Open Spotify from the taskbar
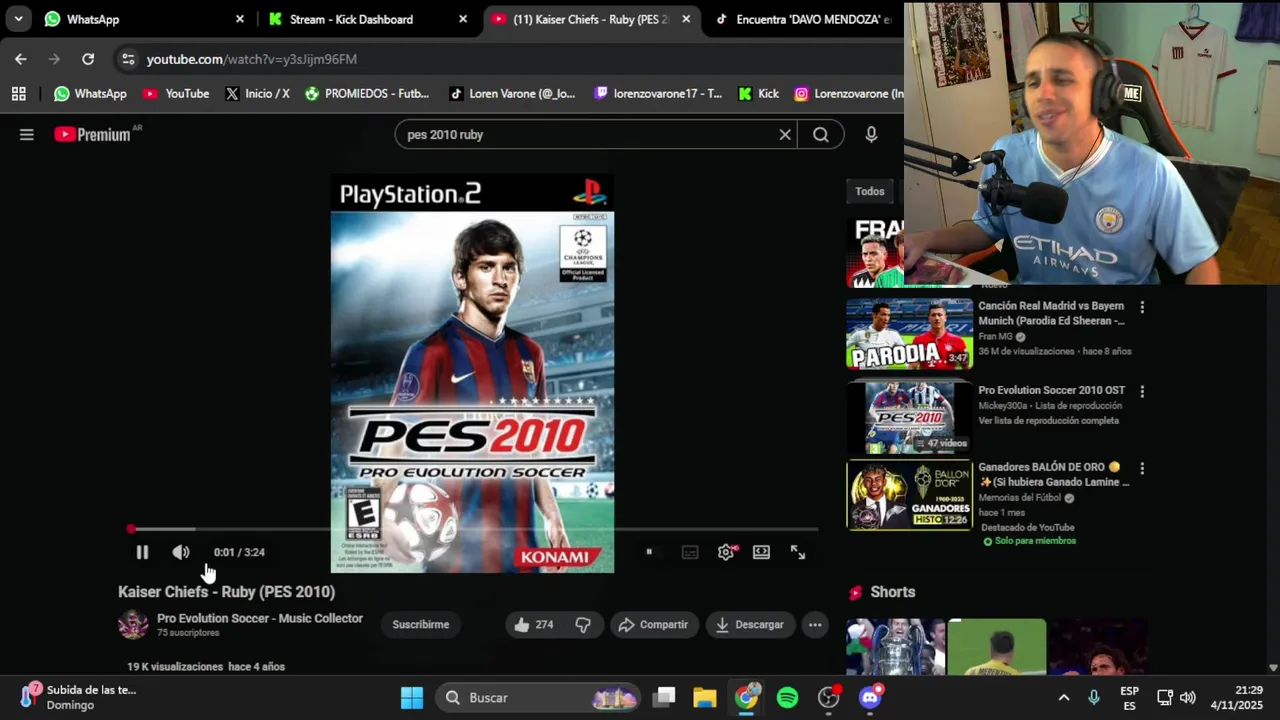 tap(788, 698)
